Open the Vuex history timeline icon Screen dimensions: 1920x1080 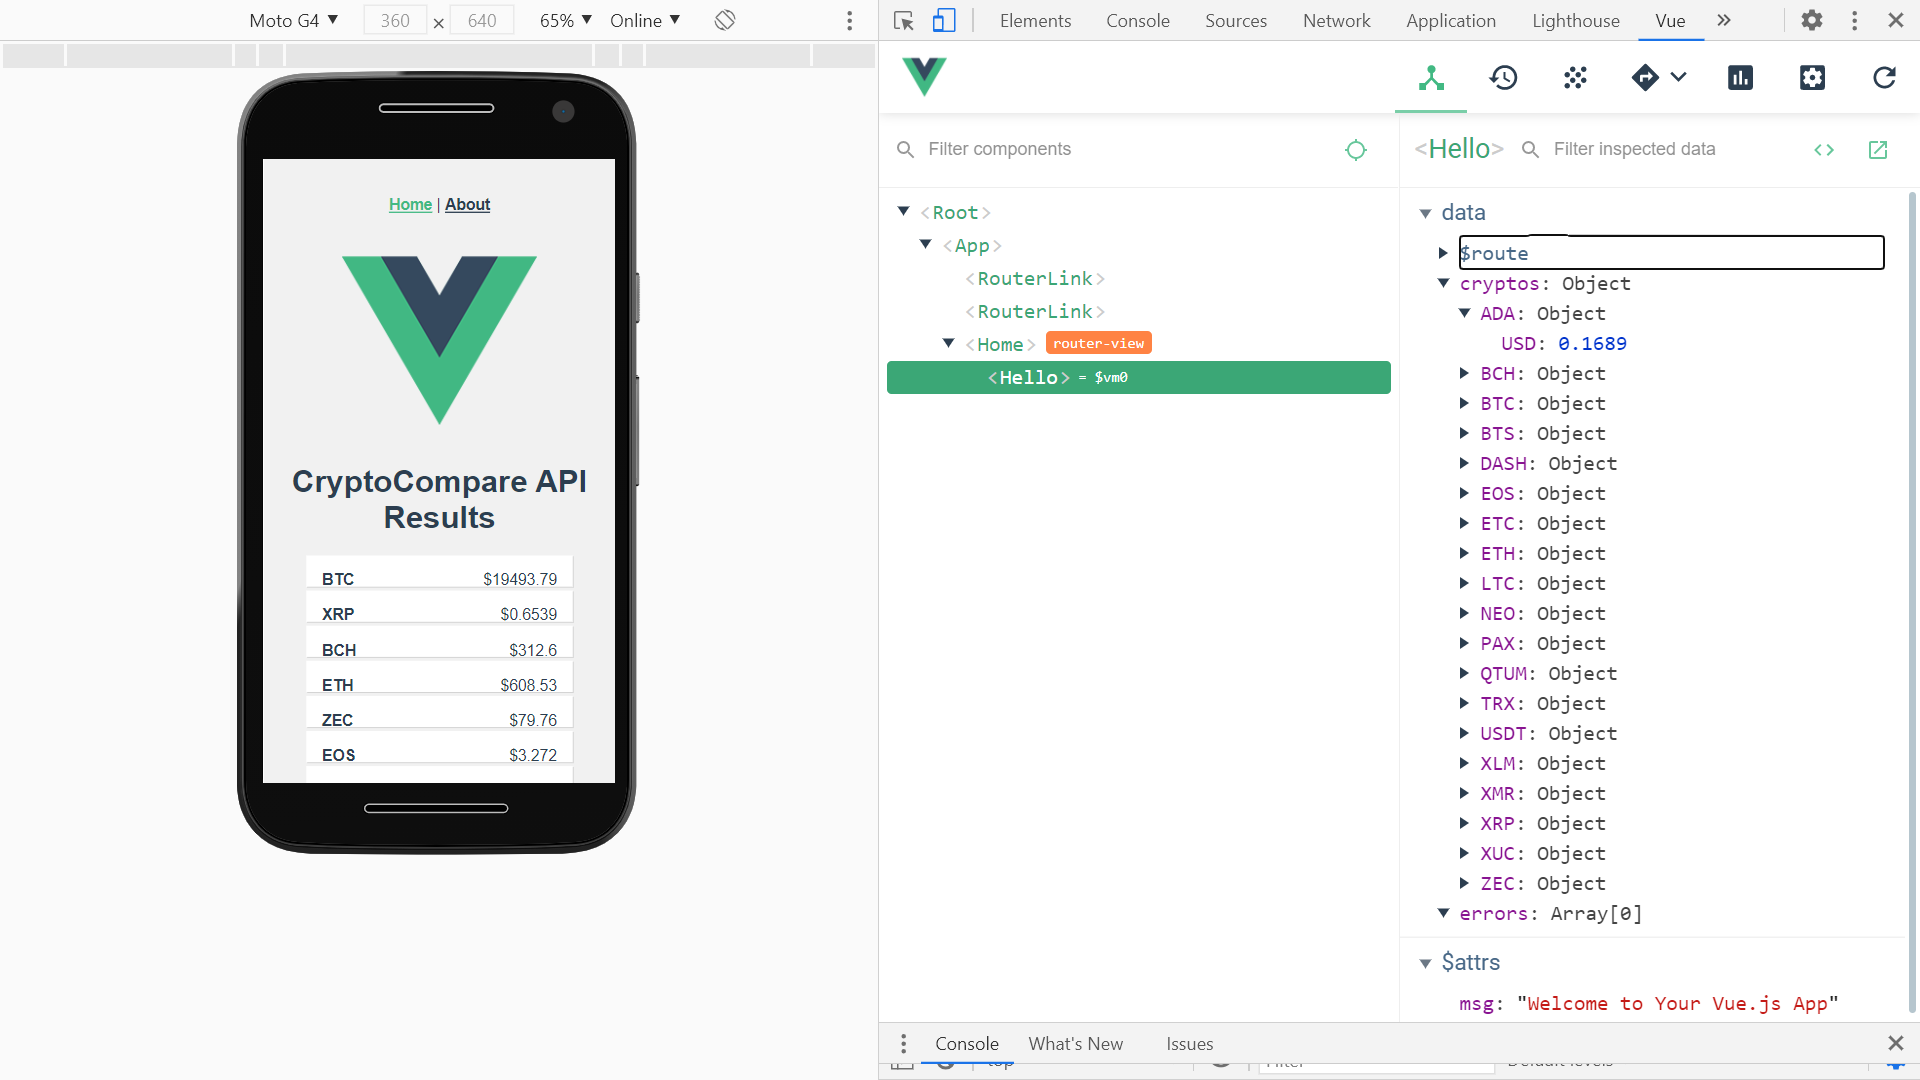point(1503,78)
